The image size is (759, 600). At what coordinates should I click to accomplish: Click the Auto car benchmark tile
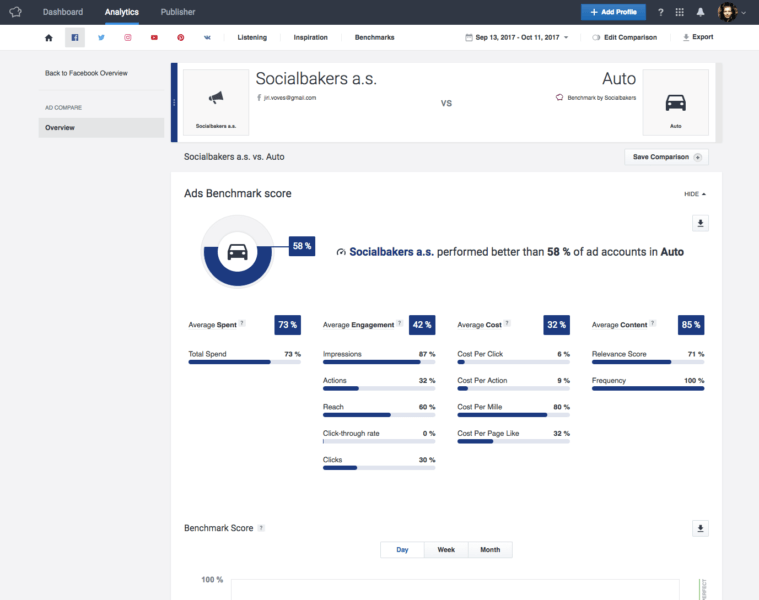(676, 102)
